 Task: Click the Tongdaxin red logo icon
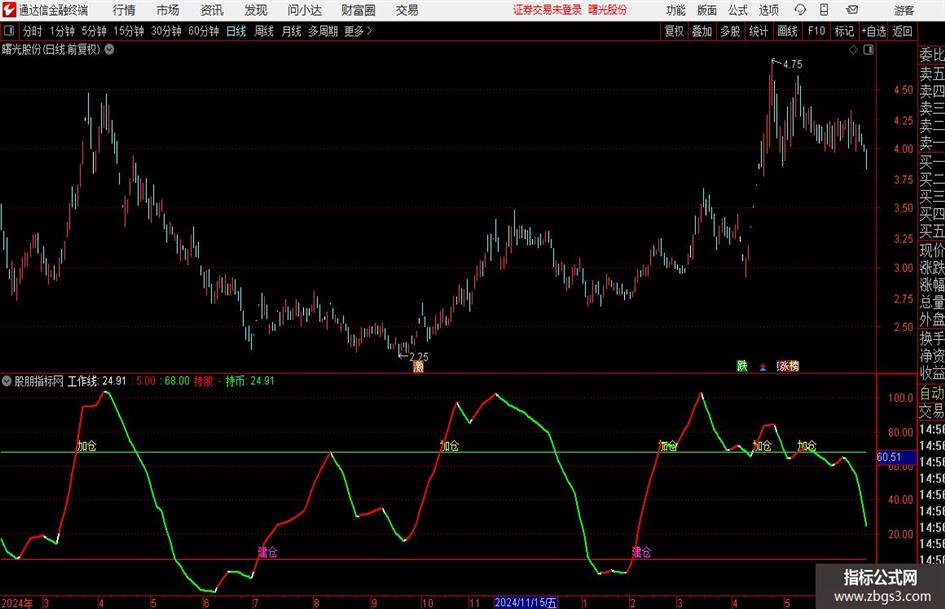[x=9, y=10]
